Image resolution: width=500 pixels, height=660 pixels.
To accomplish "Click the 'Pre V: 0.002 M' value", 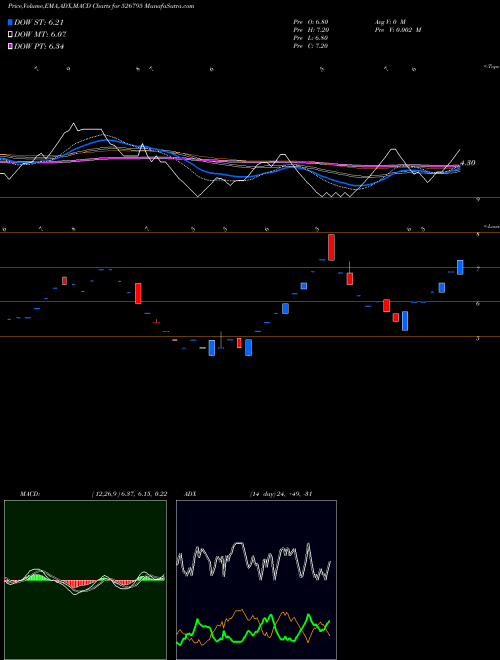I will pos(398,30).
